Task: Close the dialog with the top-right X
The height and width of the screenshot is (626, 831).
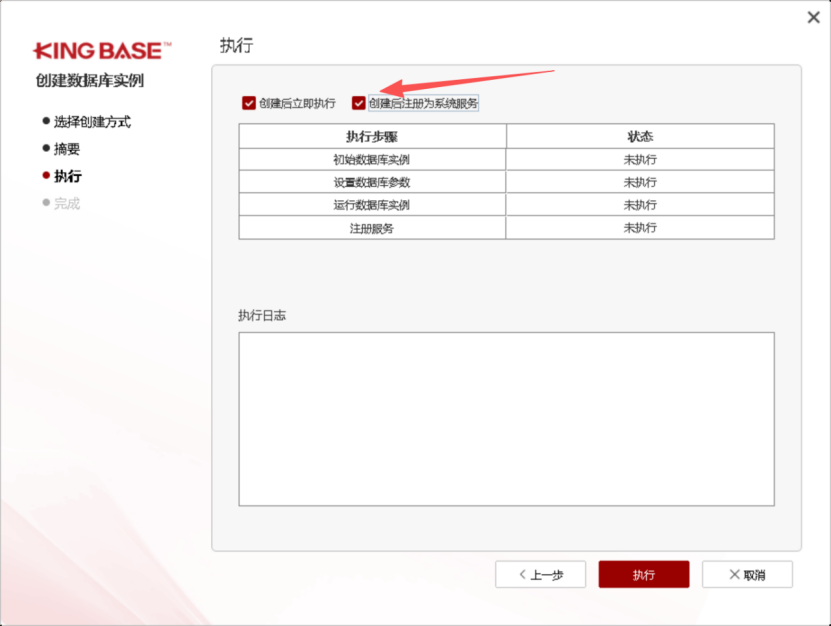Action: pos(814,17)
